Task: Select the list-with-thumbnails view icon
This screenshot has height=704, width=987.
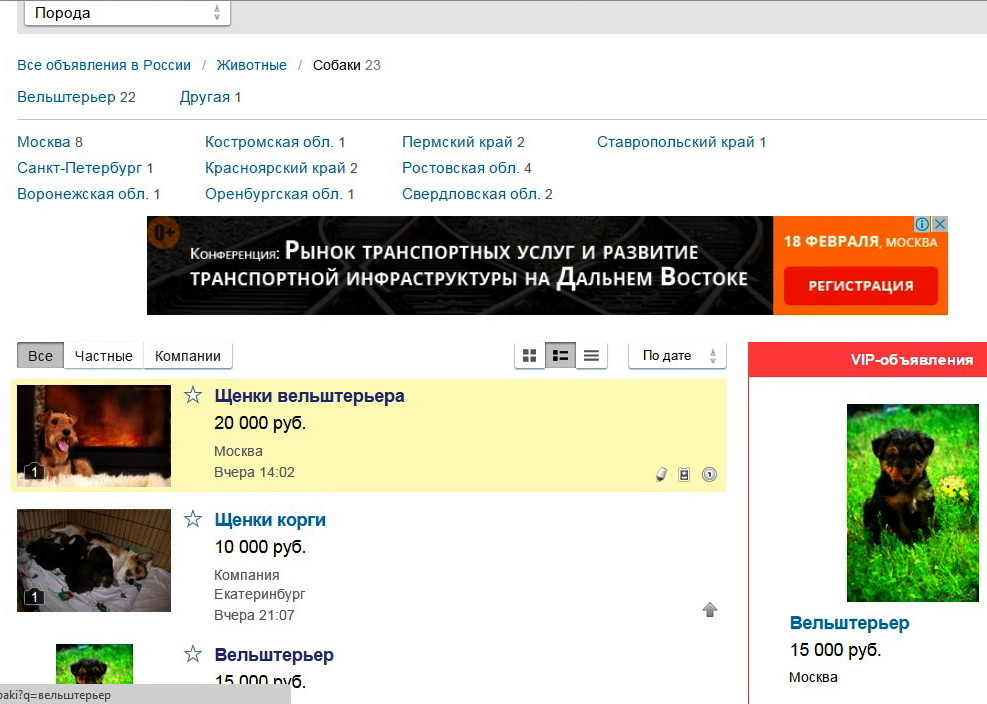Action: 560,356
